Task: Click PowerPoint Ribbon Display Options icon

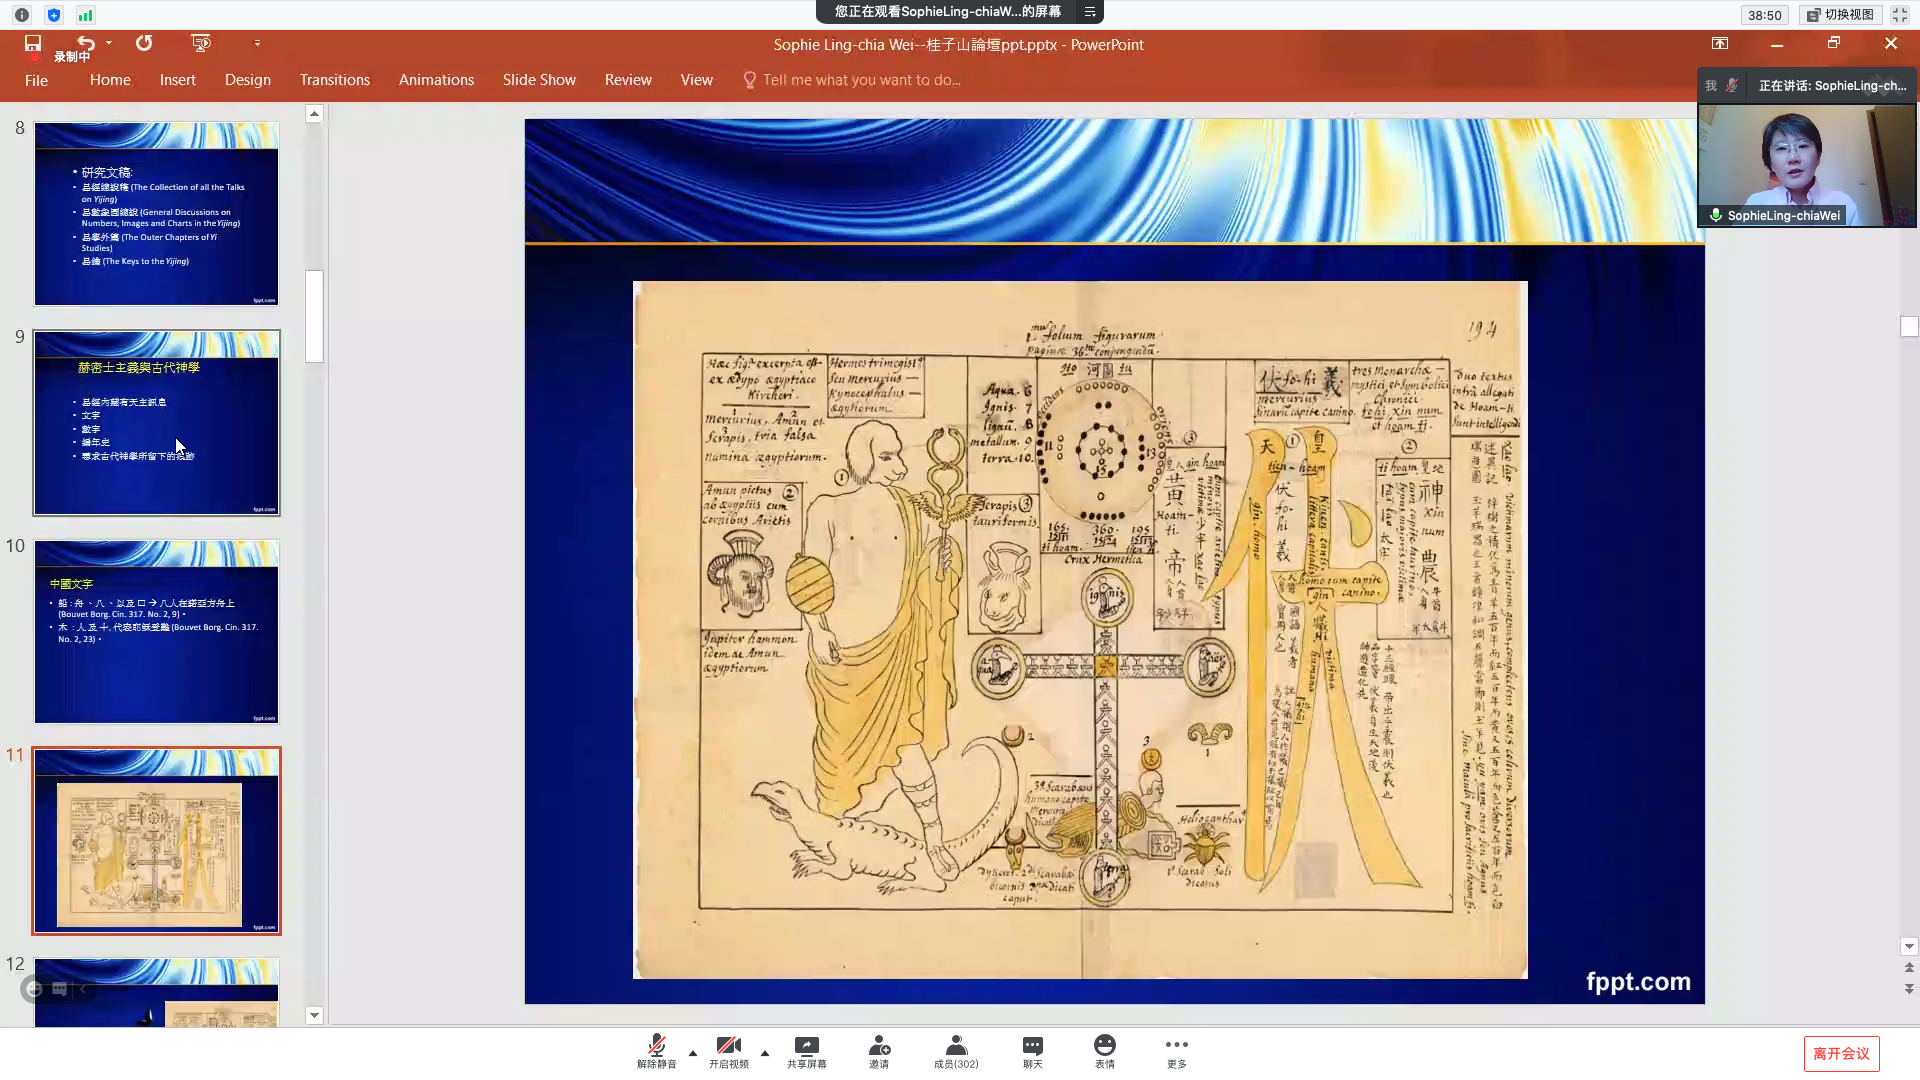Action: (1720, 43)
